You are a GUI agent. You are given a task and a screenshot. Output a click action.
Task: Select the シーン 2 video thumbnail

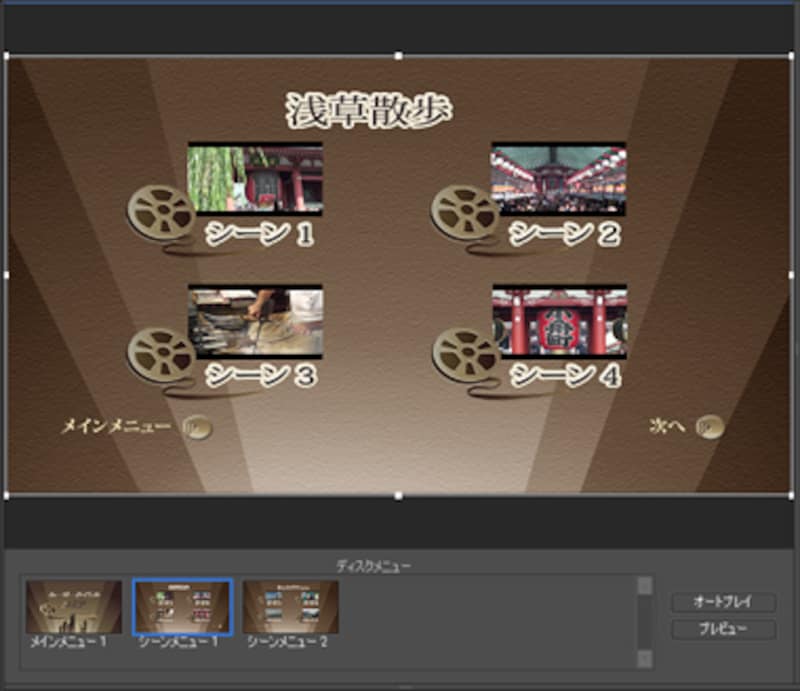[x=558, y=179]
